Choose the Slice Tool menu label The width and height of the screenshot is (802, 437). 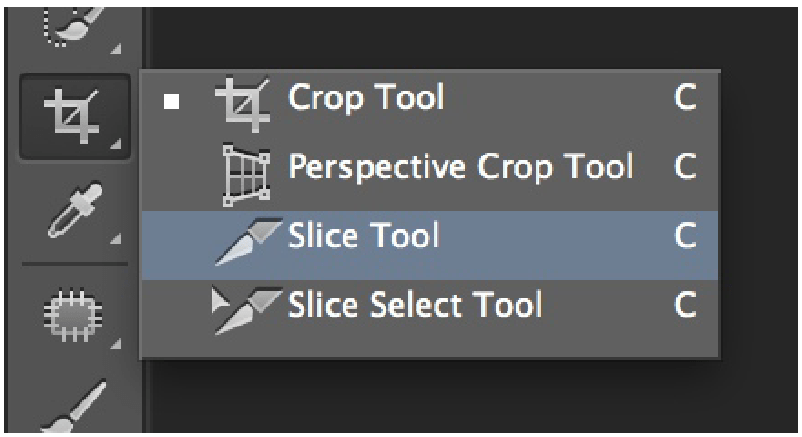pyautogui.click(x=363, y=236)
